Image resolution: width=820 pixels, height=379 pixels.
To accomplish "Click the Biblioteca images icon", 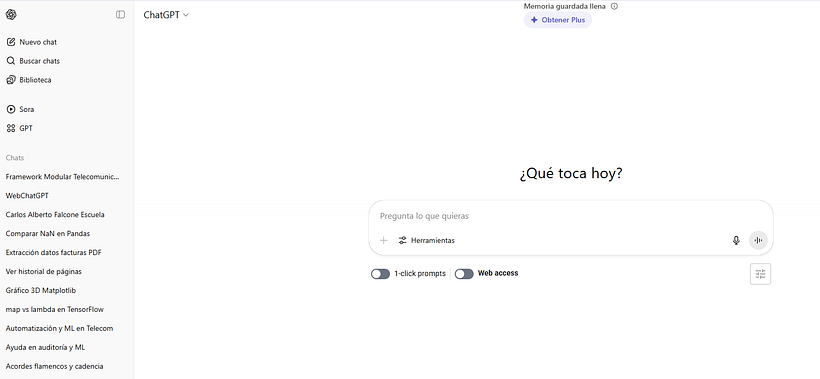I will coord(10,80).
